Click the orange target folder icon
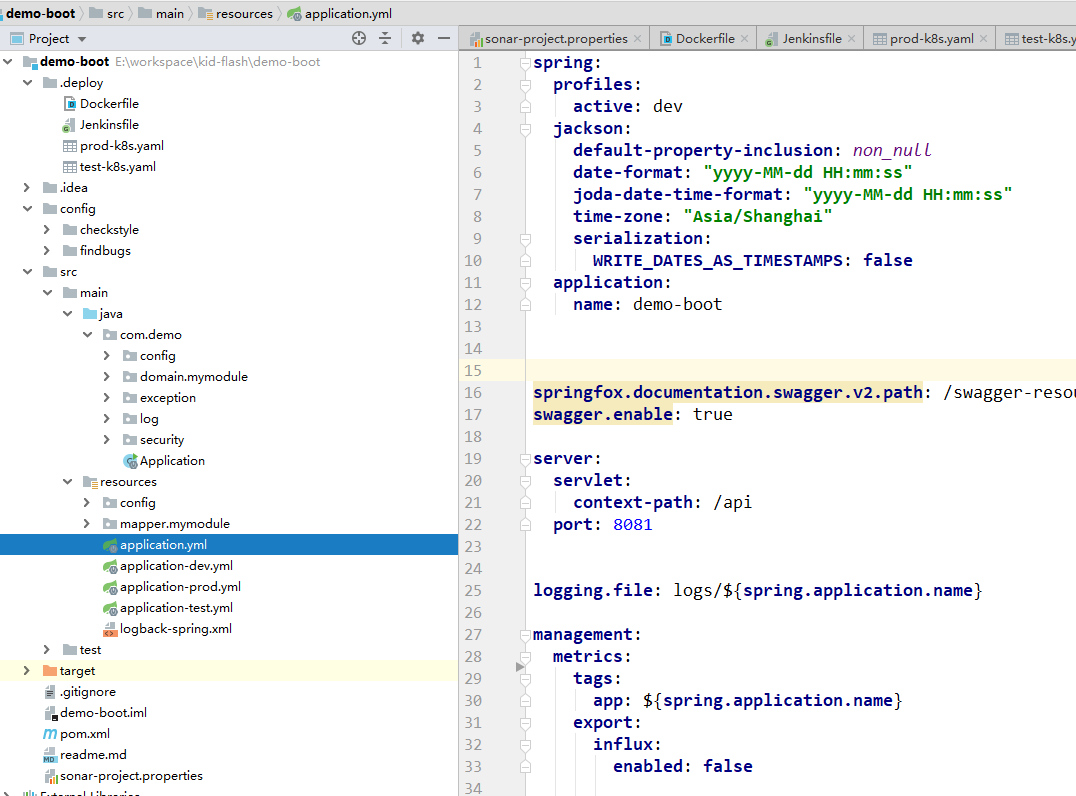 (49, 670)
